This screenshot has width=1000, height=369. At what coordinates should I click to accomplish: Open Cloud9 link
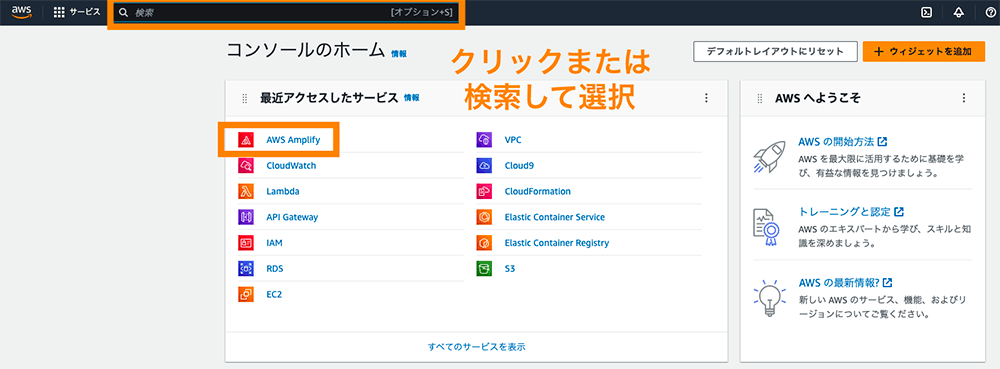(x=518, y=166)
